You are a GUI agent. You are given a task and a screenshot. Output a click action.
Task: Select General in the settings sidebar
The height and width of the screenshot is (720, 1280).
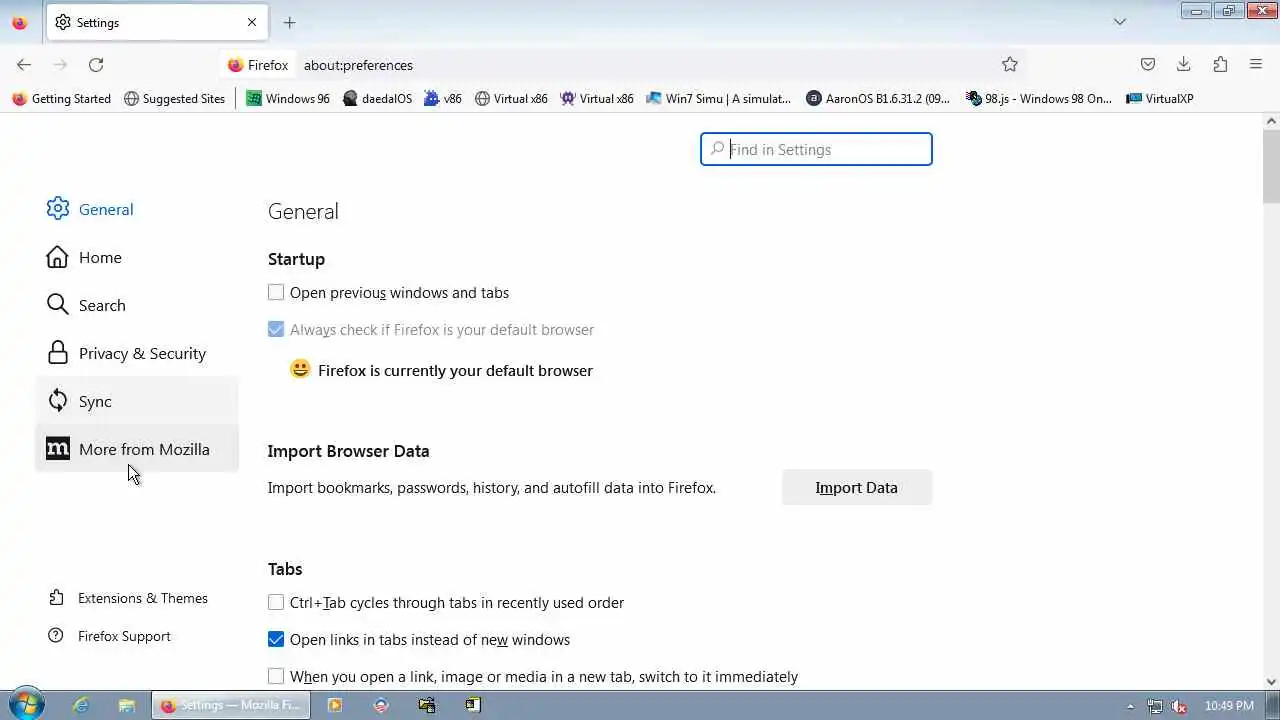(x=137, y=209)
